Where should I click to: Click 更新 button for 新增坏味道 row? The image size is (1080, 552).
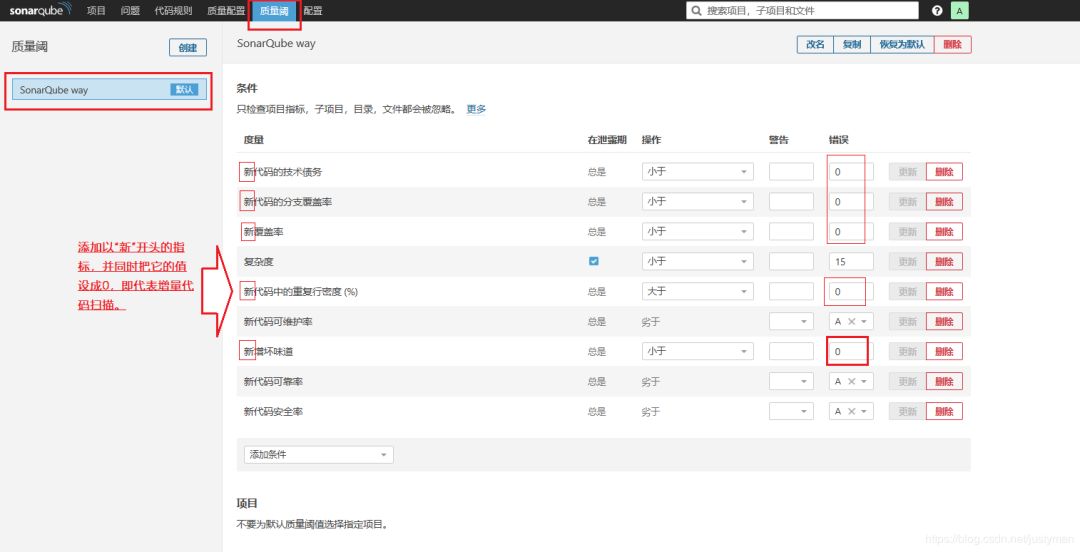coord(907,351)
